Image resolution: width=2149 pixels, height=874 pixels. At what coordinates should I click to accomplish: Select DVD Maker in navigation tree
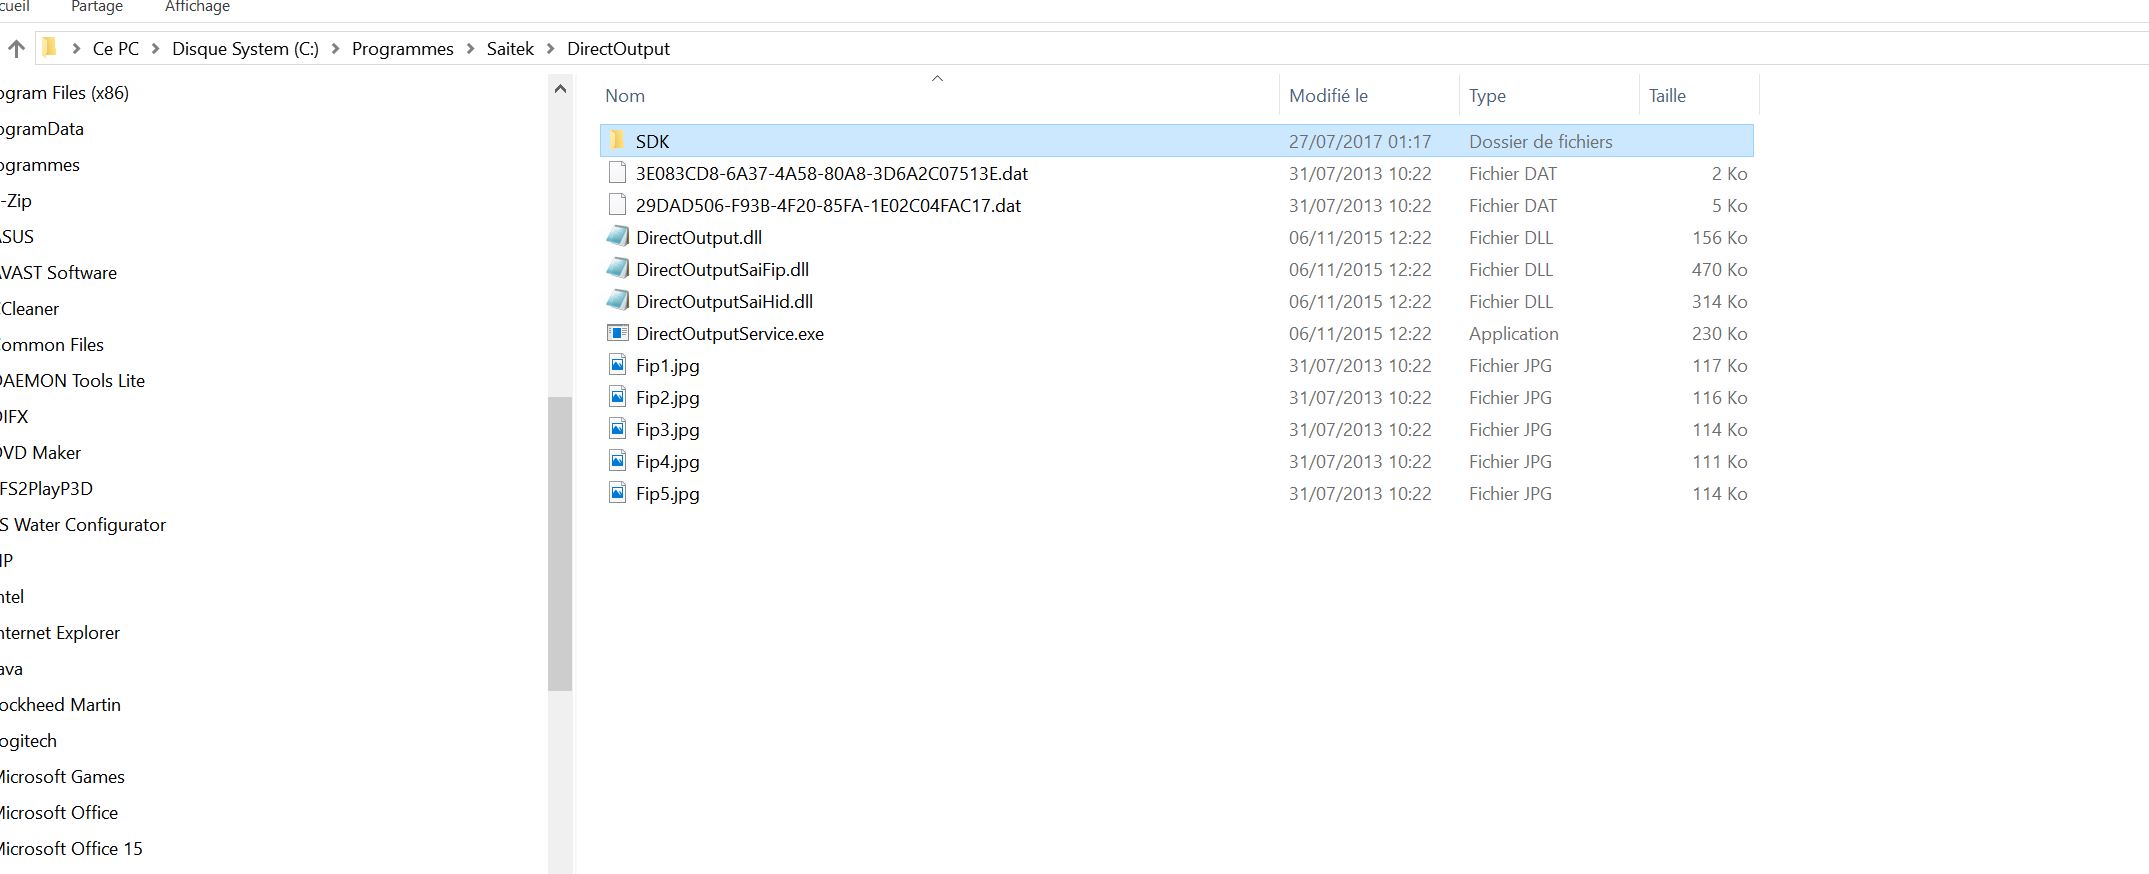(40, 452)
